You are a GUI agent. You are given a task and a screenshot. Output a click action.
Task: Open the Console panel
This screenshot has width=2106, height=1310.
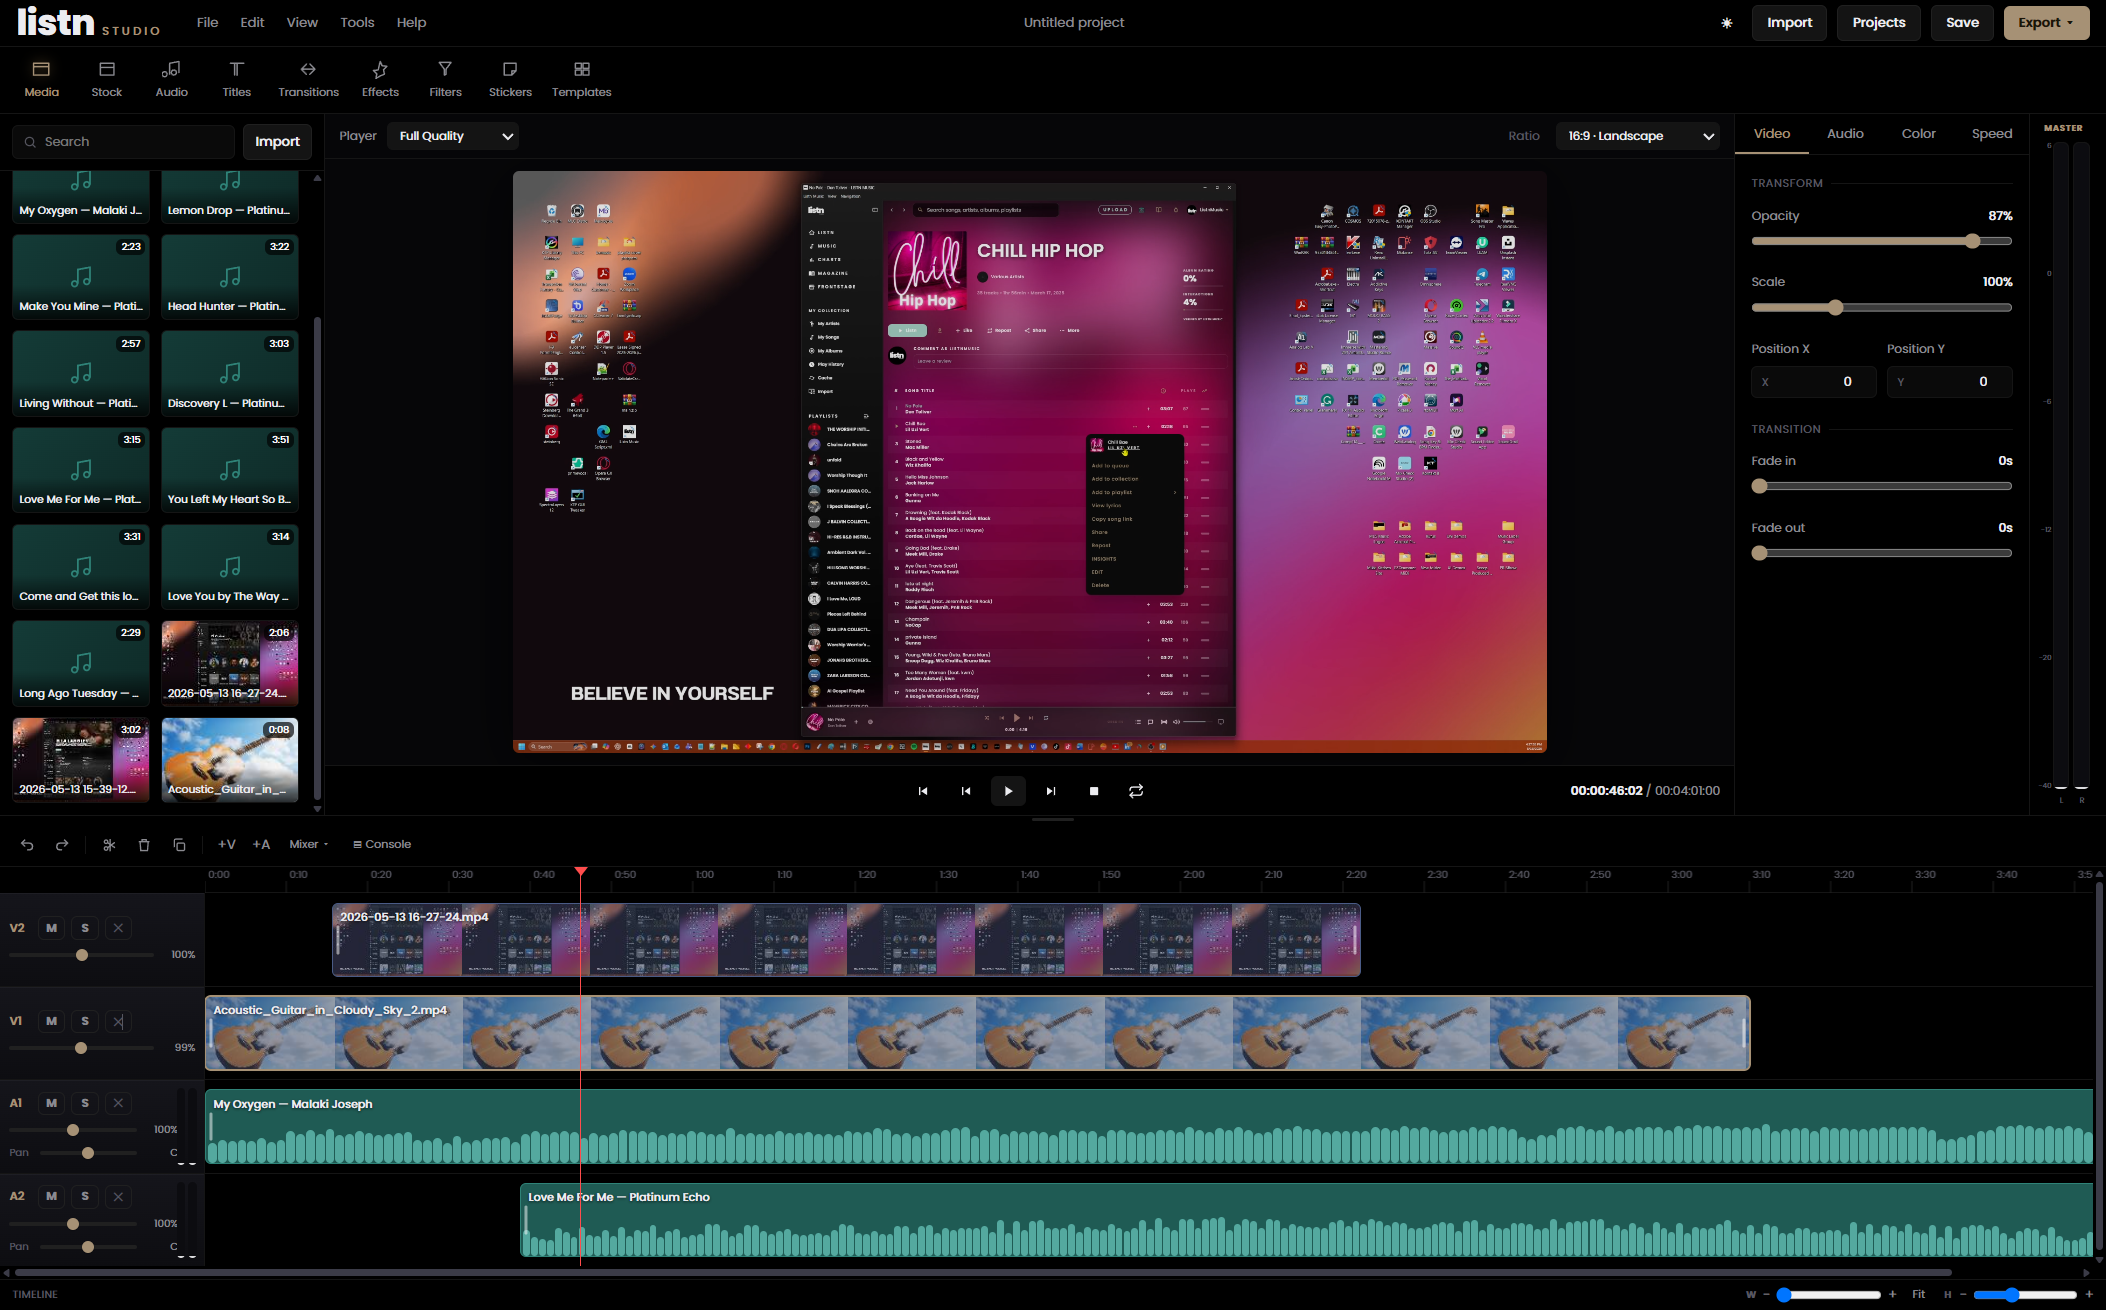(x=382, y=845)
